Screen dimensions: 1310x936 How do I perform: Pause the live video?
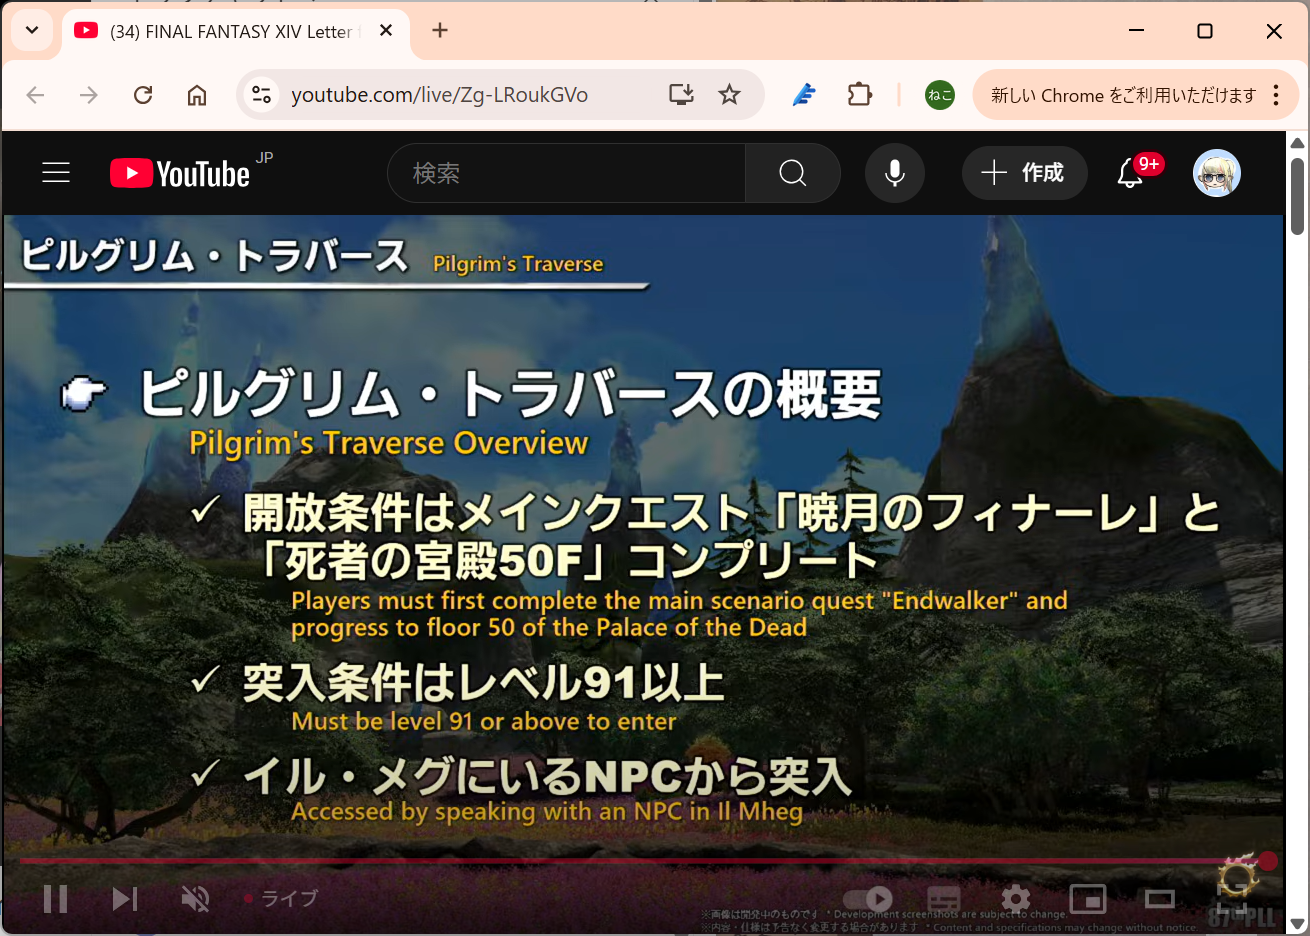tap(56, 899)
